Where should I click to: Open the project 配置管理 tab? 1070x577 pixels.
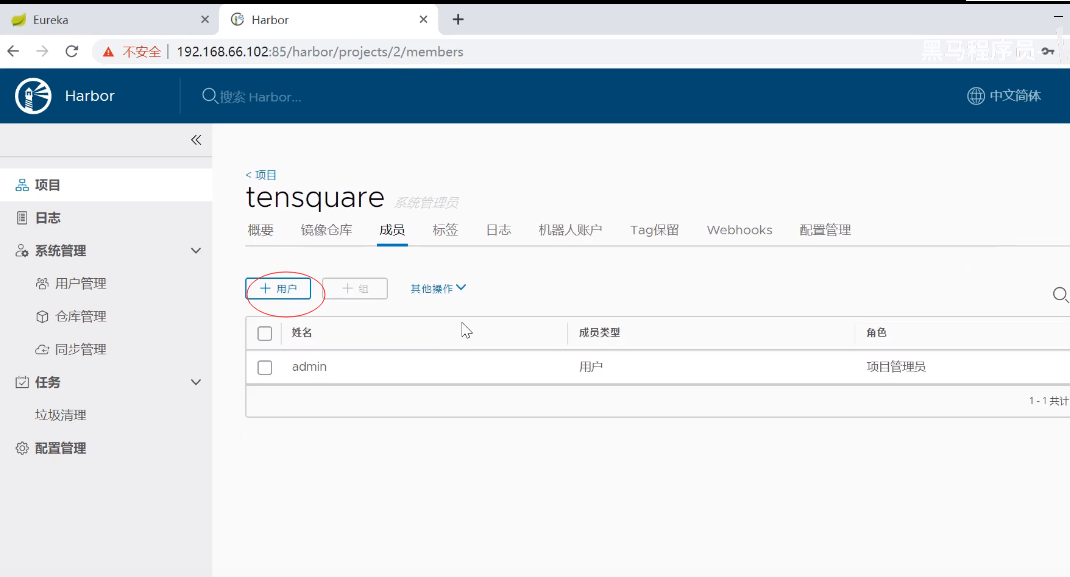pyautogui.click(x=825, y=230)
